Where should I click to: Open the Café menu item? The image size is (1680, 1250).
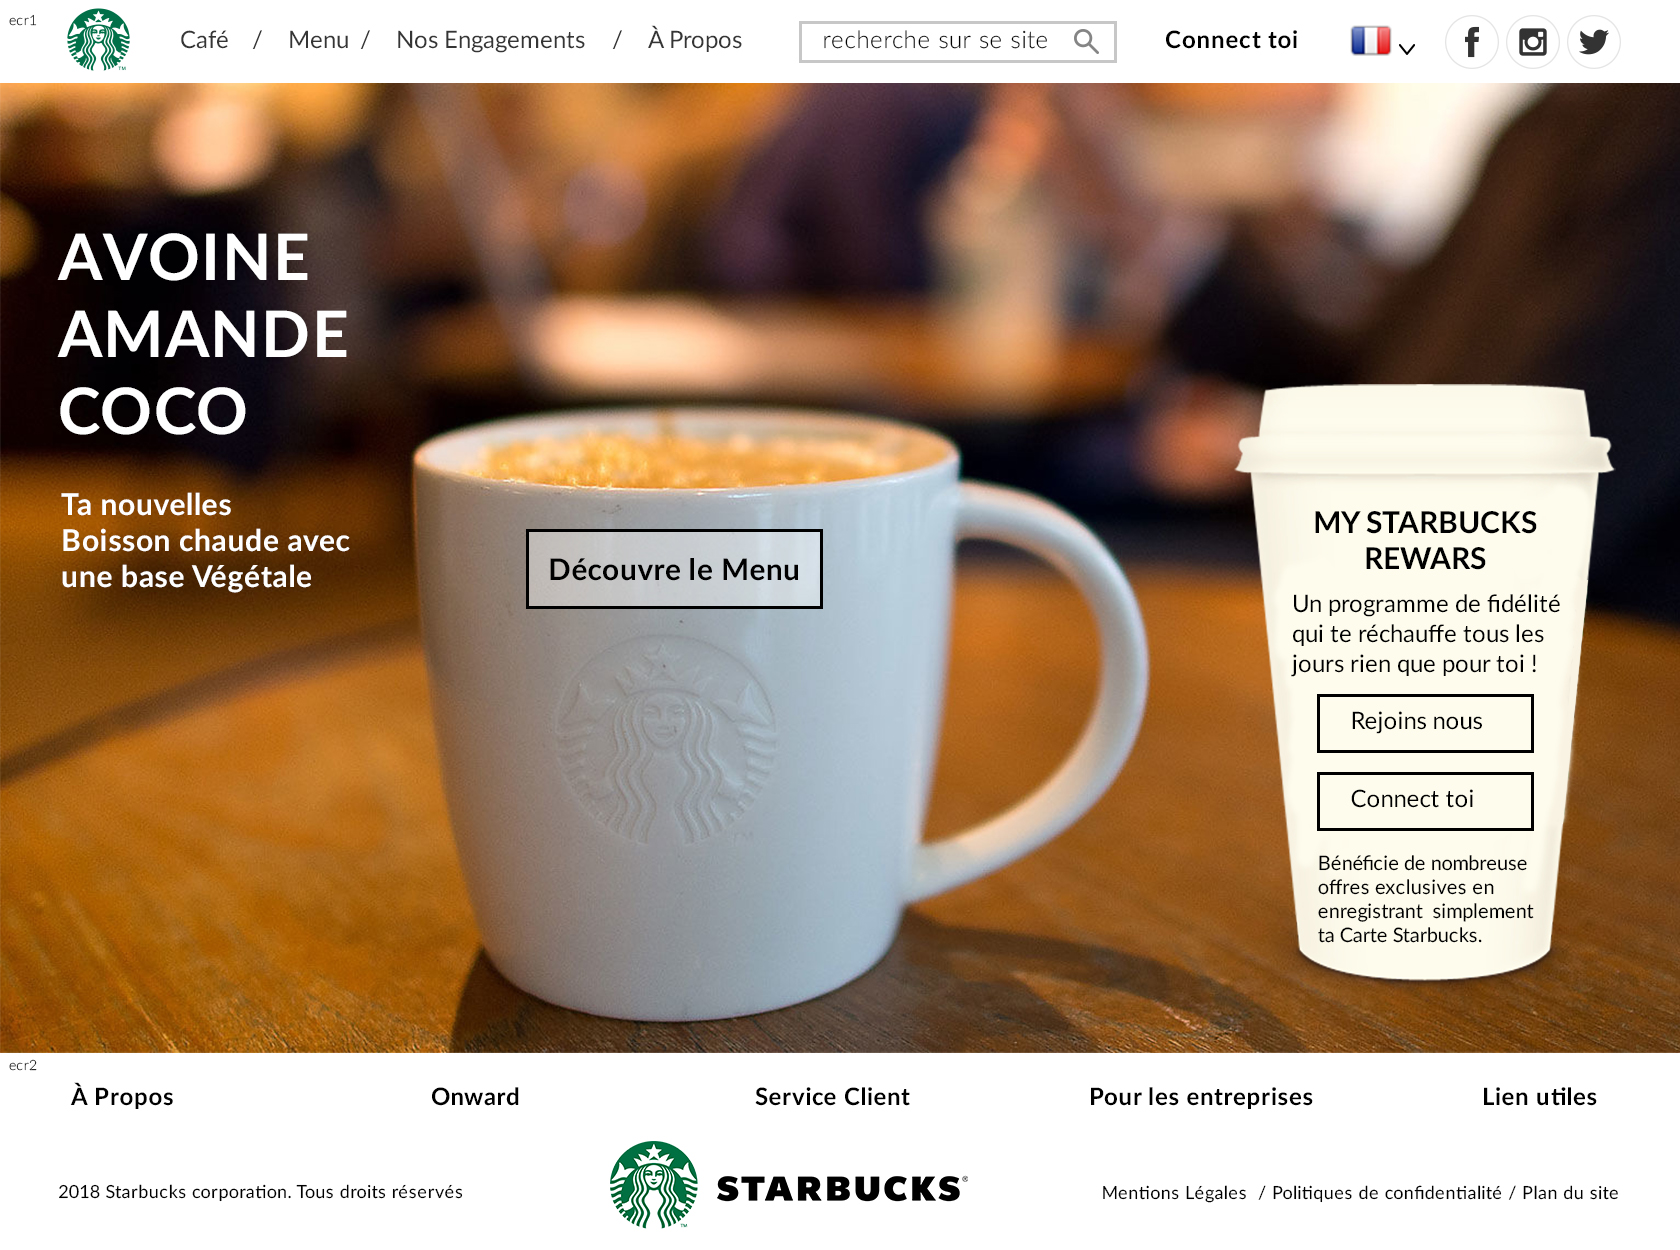coord(204,40)
